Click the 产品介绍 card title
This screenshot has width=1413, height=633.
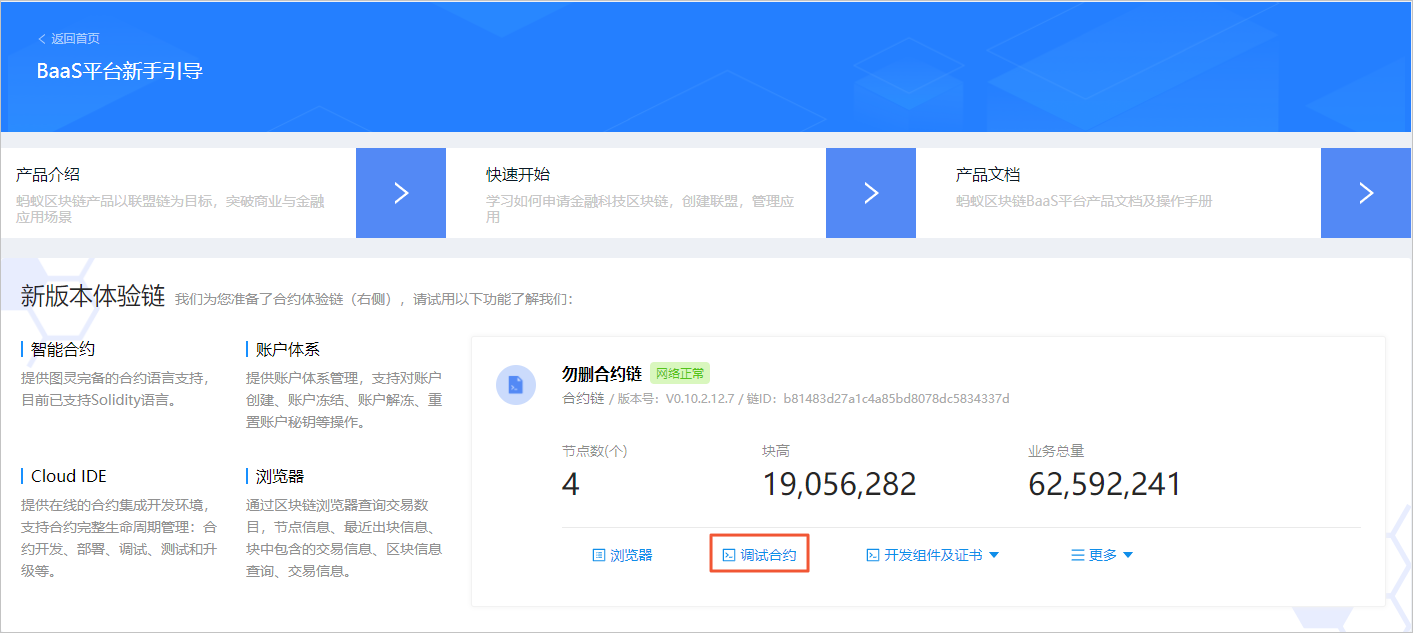(x=48, y=175)
